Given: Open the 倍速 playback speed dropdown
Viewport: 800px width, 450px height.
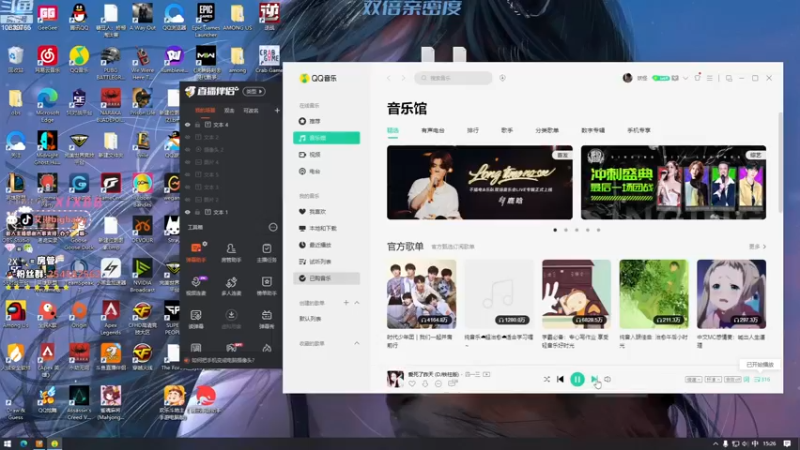Looking at the screenshot, I should pyautogui.click(x=693, y=380).
